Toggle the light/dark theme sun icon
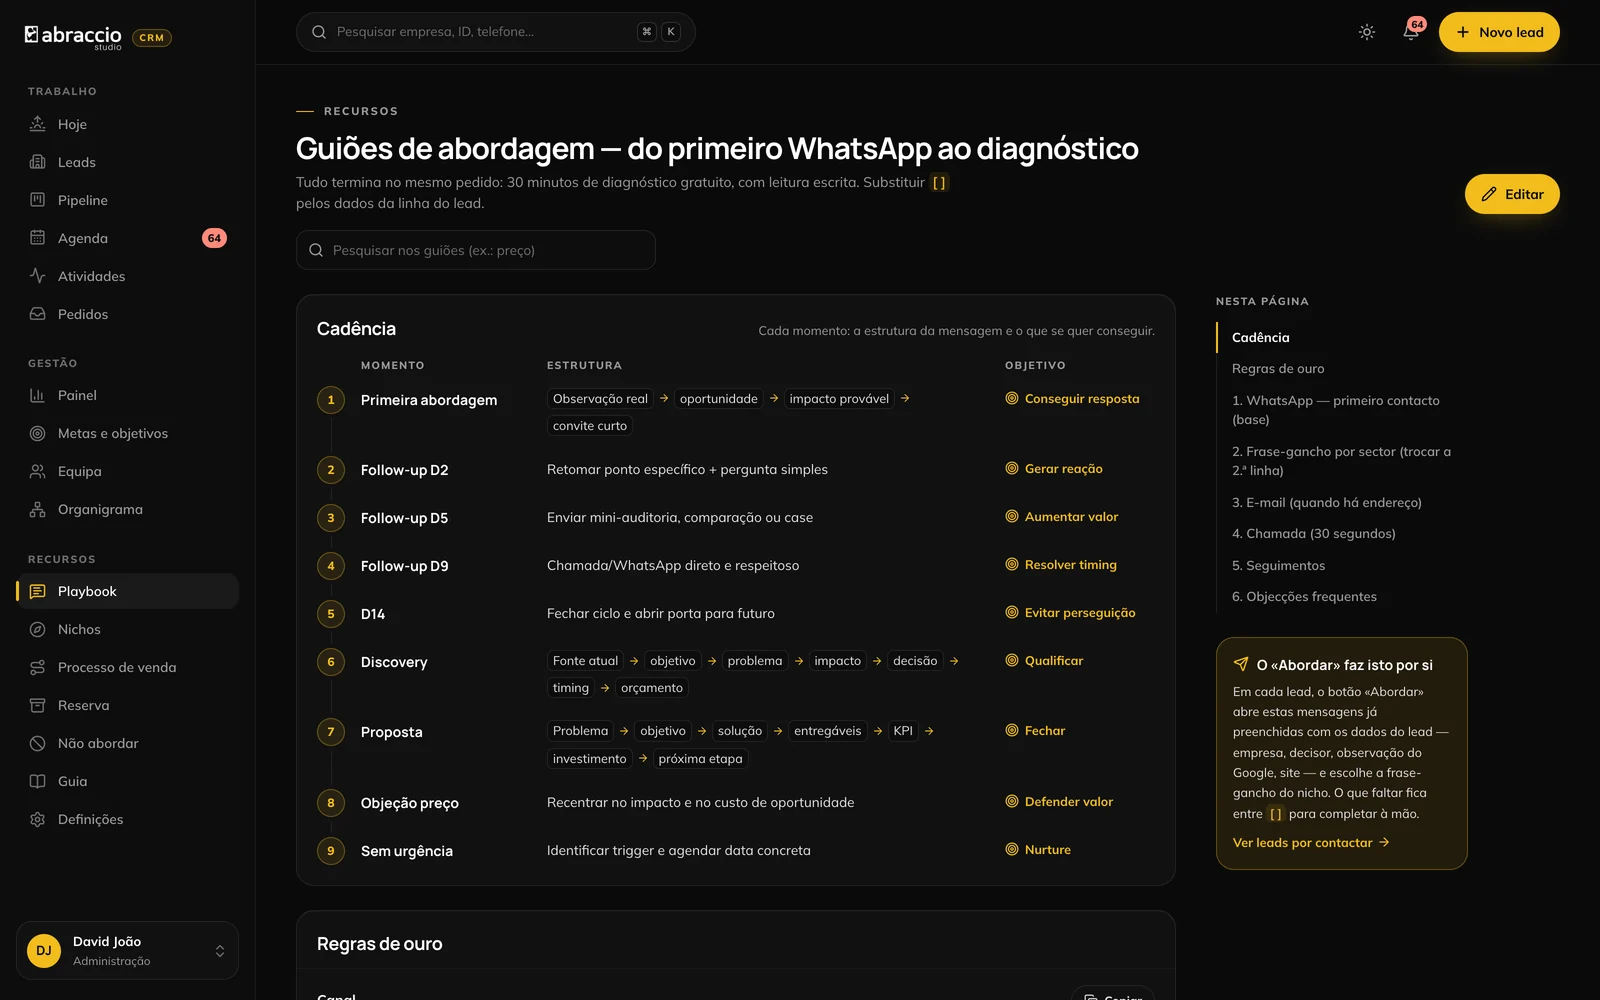This screenshot has height=1000, width=1600. [1367, 32]
